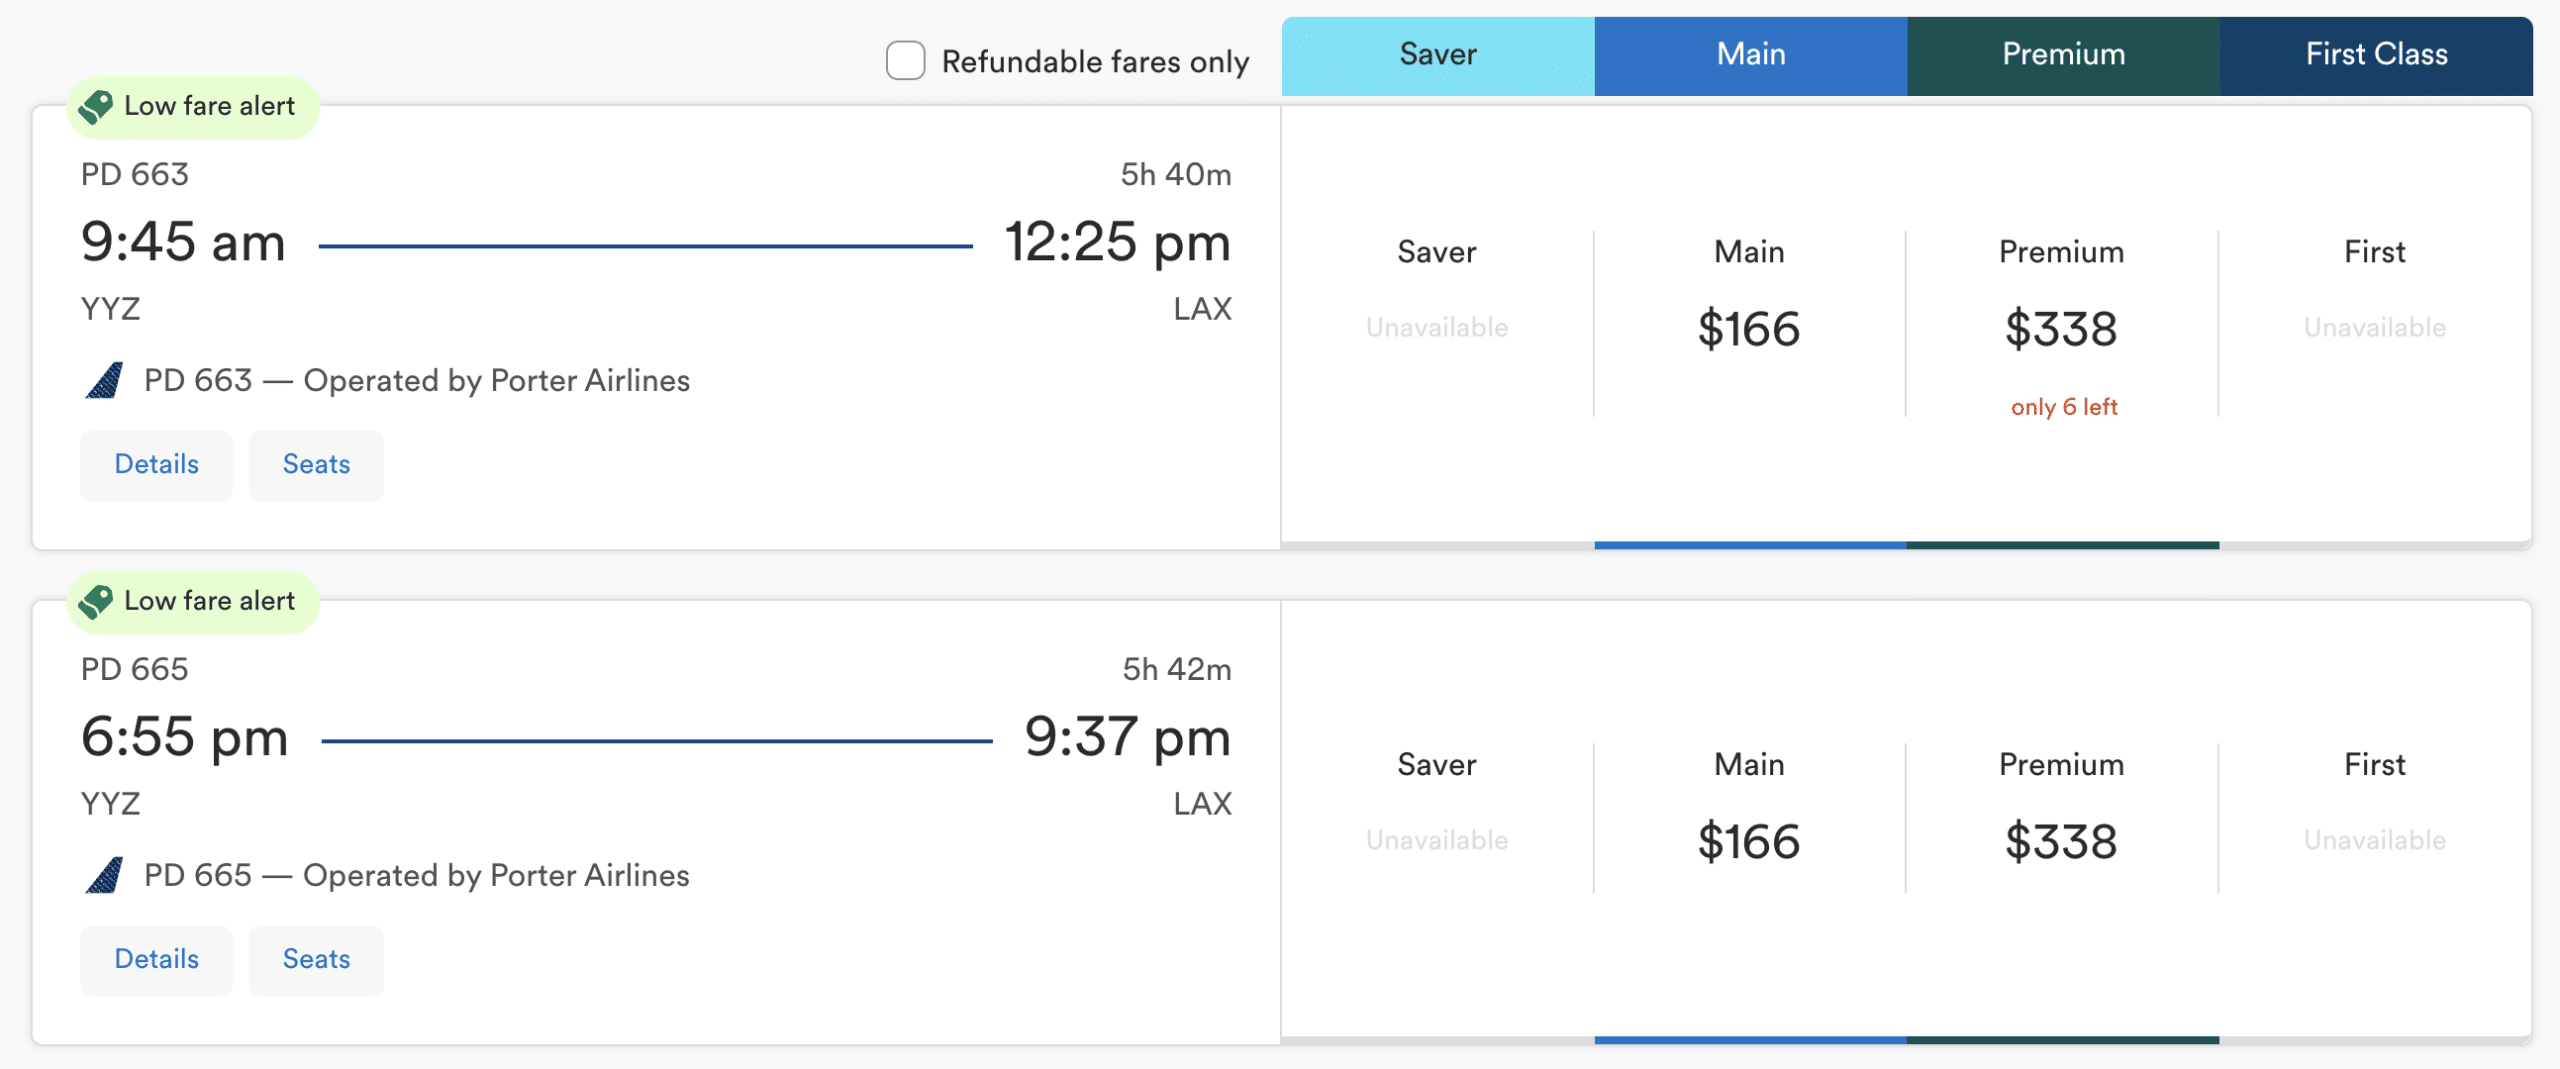This screenshot has height=1069, width=2560.
Task: Select the $166 Main fare on PD 665
Action: tap(1749, 842)
